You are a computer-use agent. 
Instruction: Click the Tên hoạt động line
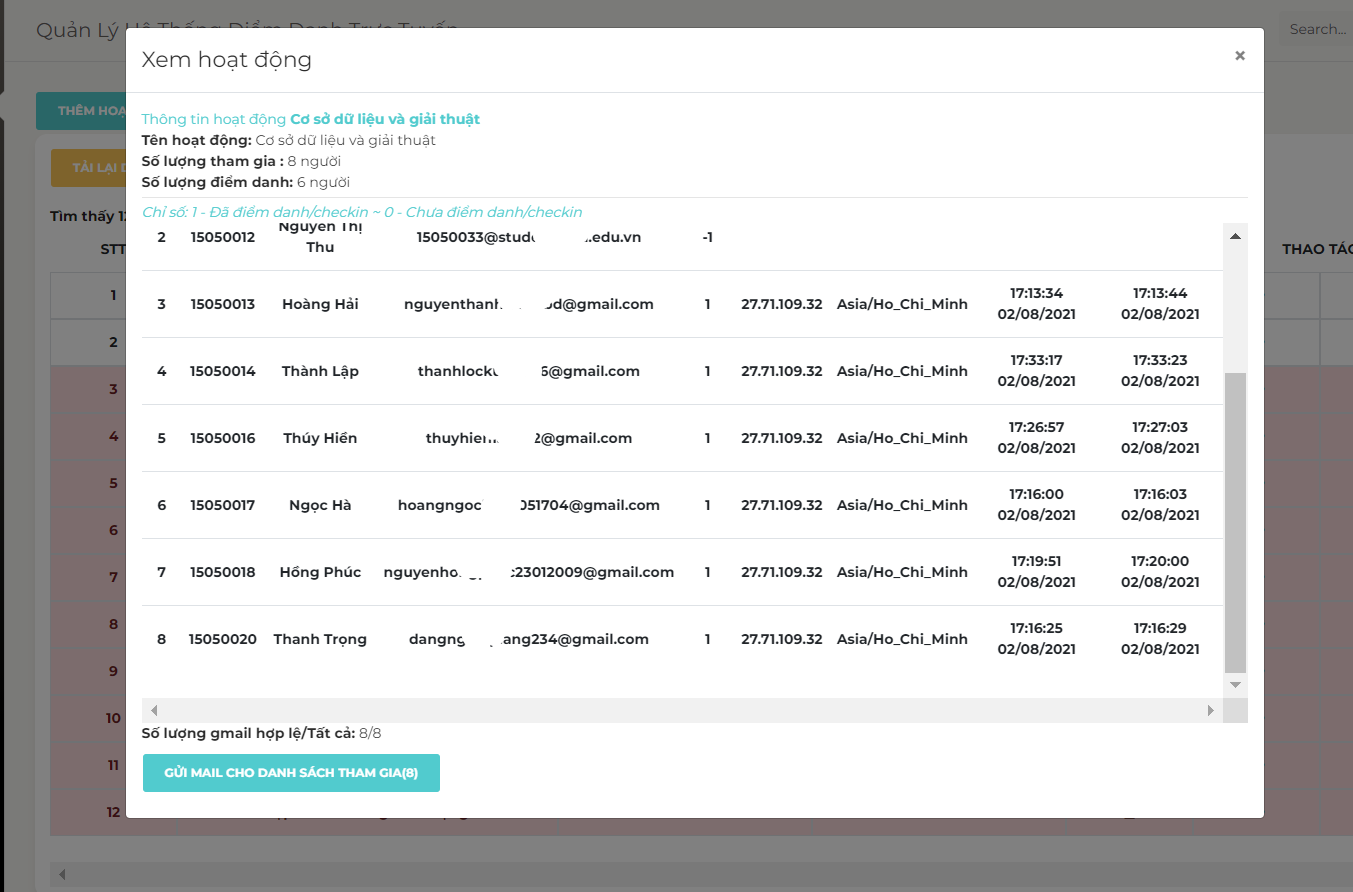pos(289,140)
